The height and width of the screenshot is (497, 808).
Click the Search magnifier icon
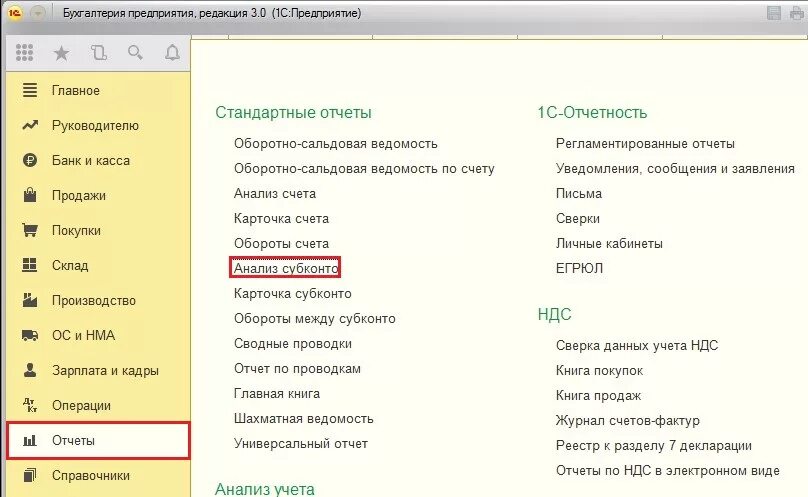[135, 53]
